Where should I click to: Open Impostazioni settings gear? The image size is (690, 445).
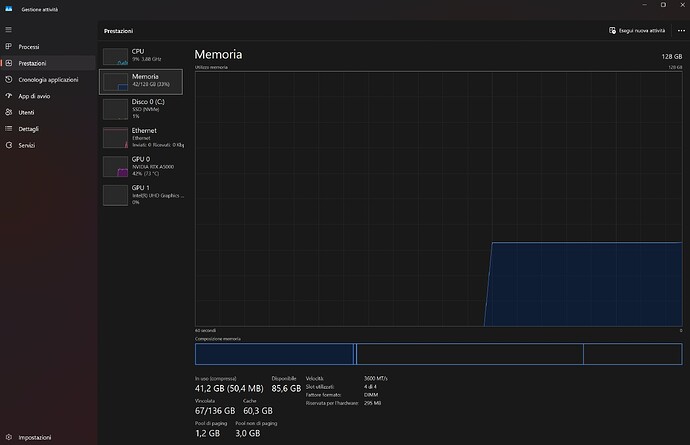pyautogui.click(x=8, y=437)
